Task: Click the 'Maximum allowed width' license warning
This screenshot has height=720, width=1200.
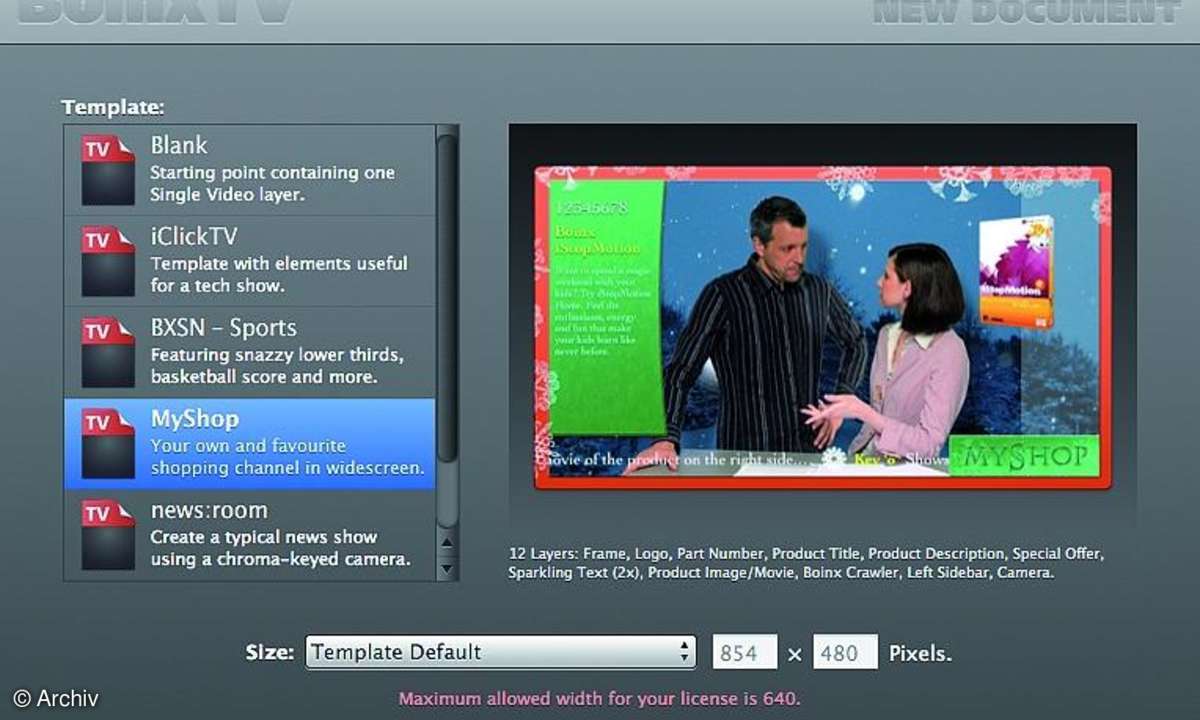Action: (x=600, y=698)
